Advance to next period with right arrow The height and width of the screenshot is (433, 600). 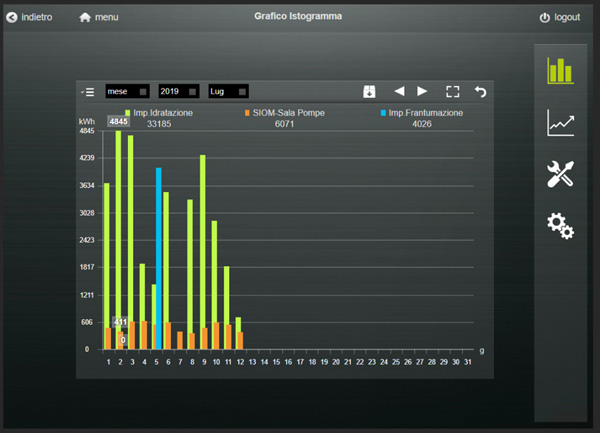coord(423,91)
